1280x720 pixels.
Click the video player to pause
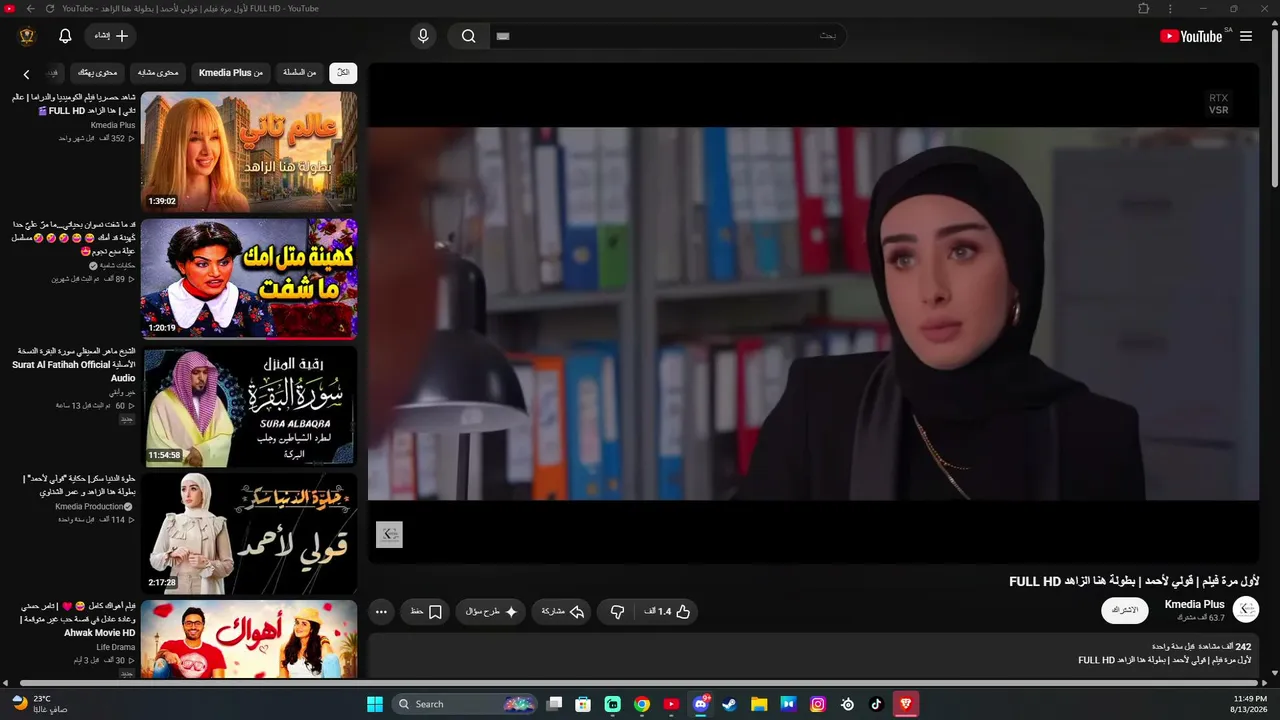click(813, 313)
